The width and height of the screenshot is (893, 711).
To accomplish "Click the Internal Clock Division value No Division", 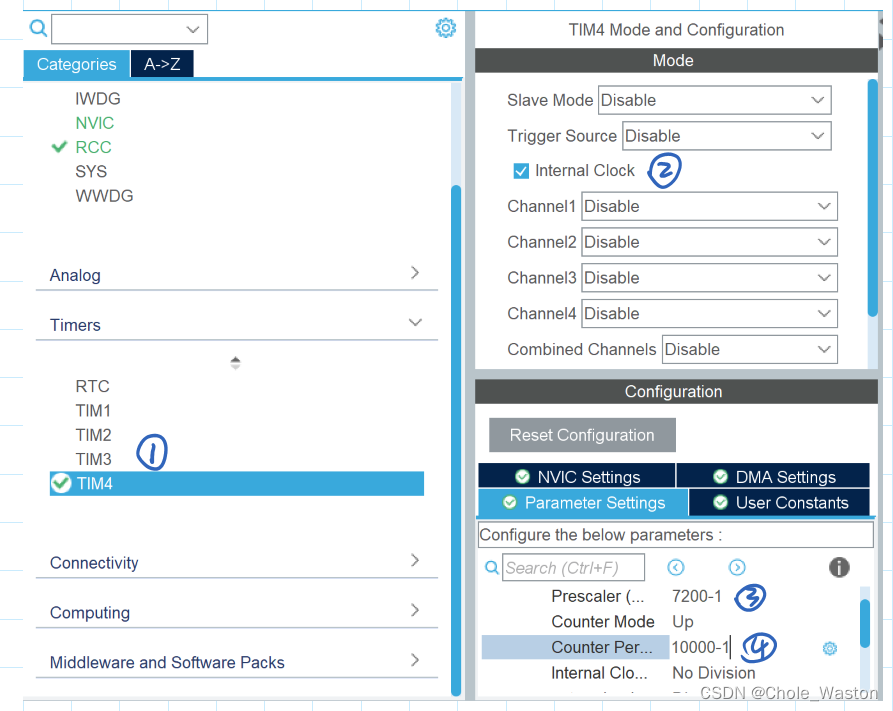I will click(714, 673).
